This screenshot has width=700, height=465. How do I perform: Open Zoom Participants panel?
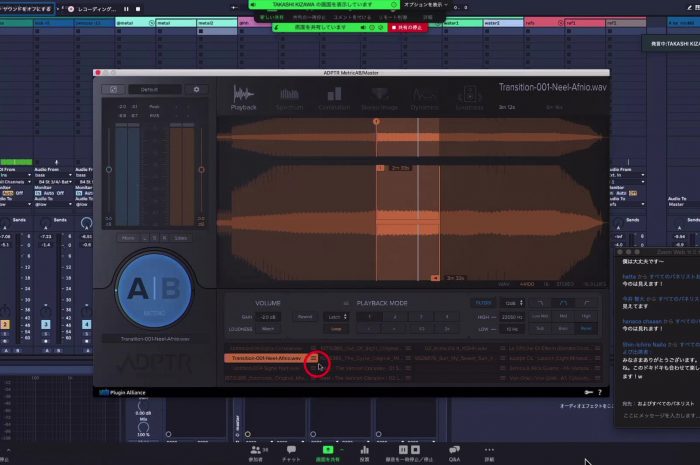pyautogui.click(x=256, y=453)
